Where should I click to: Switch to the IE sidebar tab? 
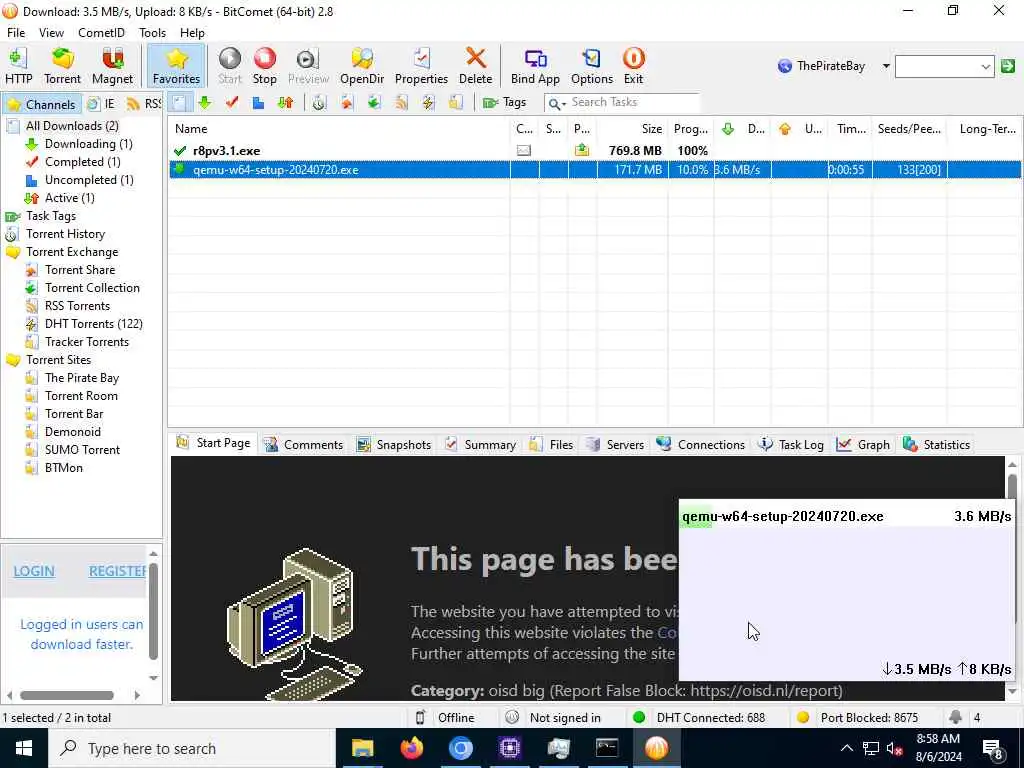point(102,104)
